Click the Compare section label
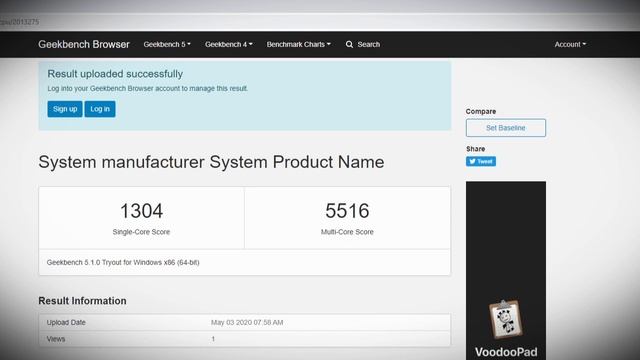This screenshot has height=360, width=640. pyautogui.click(x=481, y=111)
